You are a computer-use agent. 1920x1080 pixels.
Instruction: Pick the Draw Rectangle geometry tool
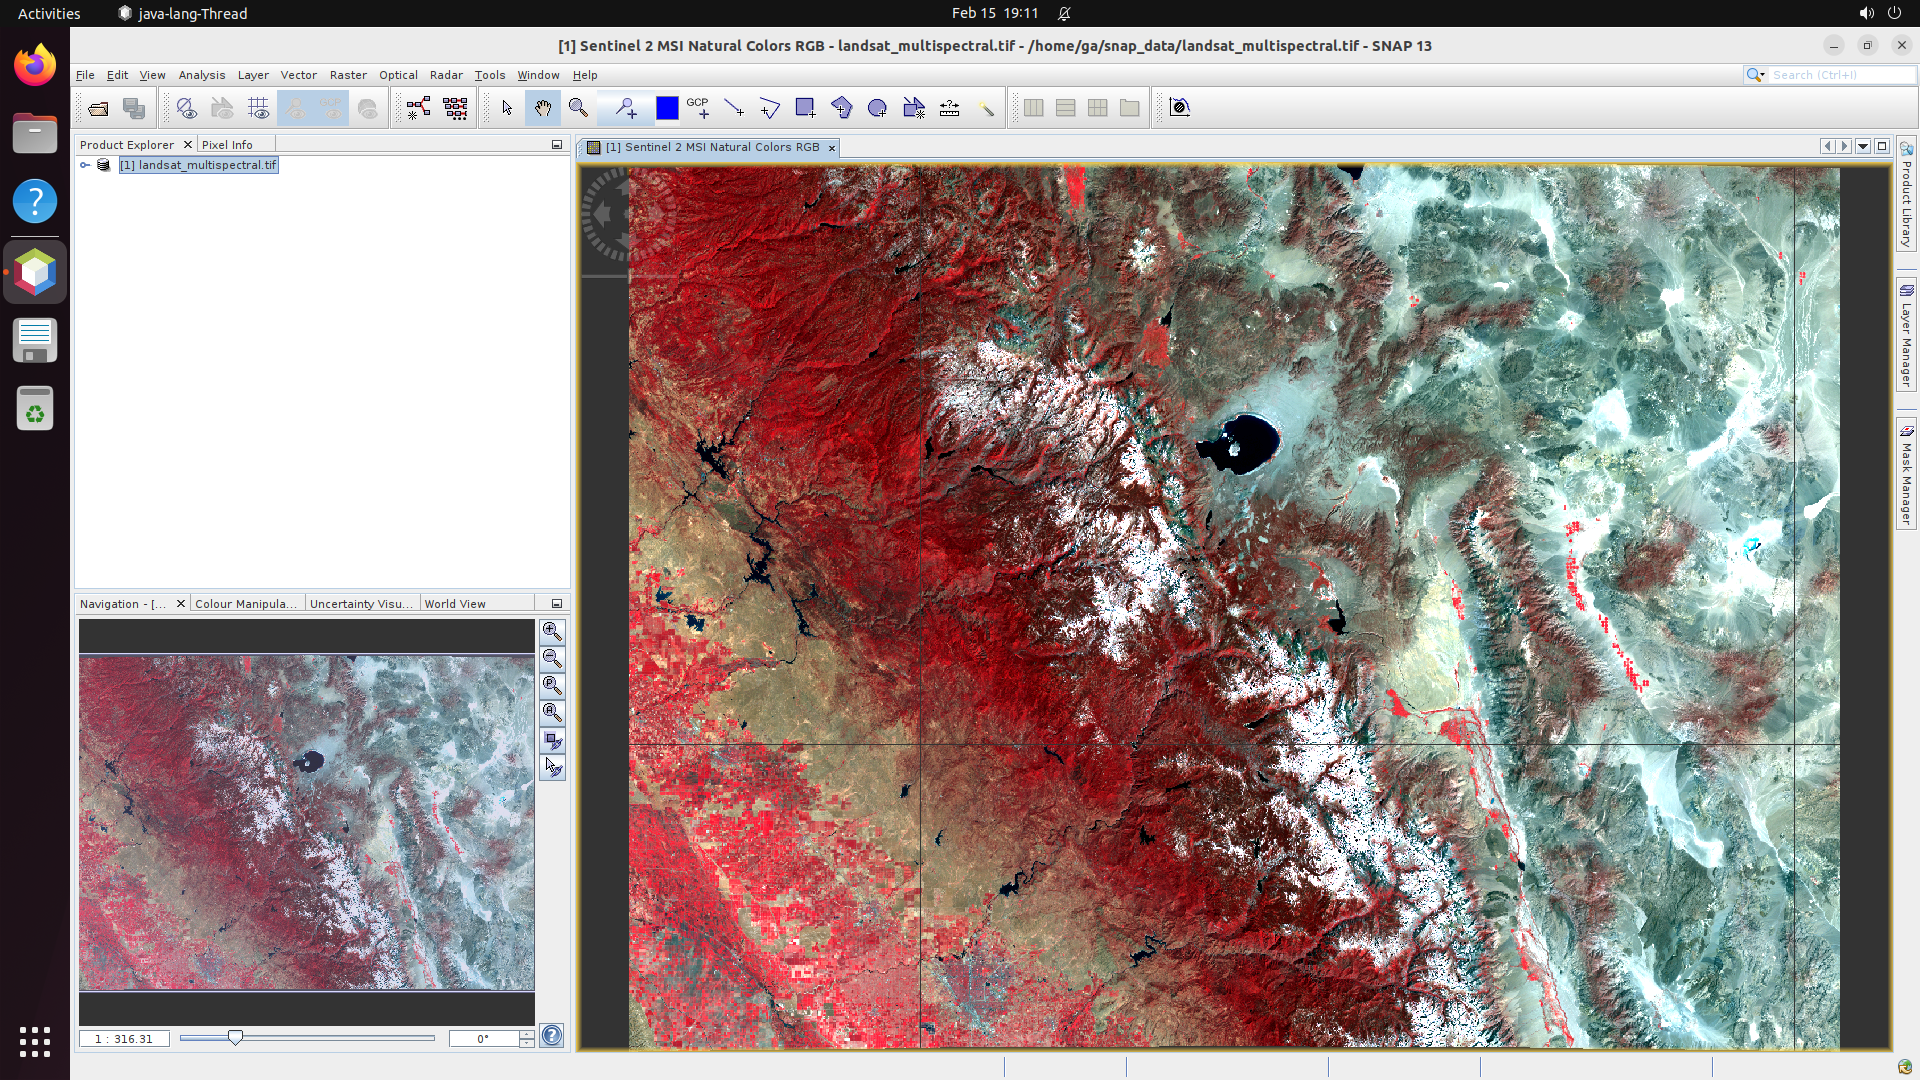[805, 108]
